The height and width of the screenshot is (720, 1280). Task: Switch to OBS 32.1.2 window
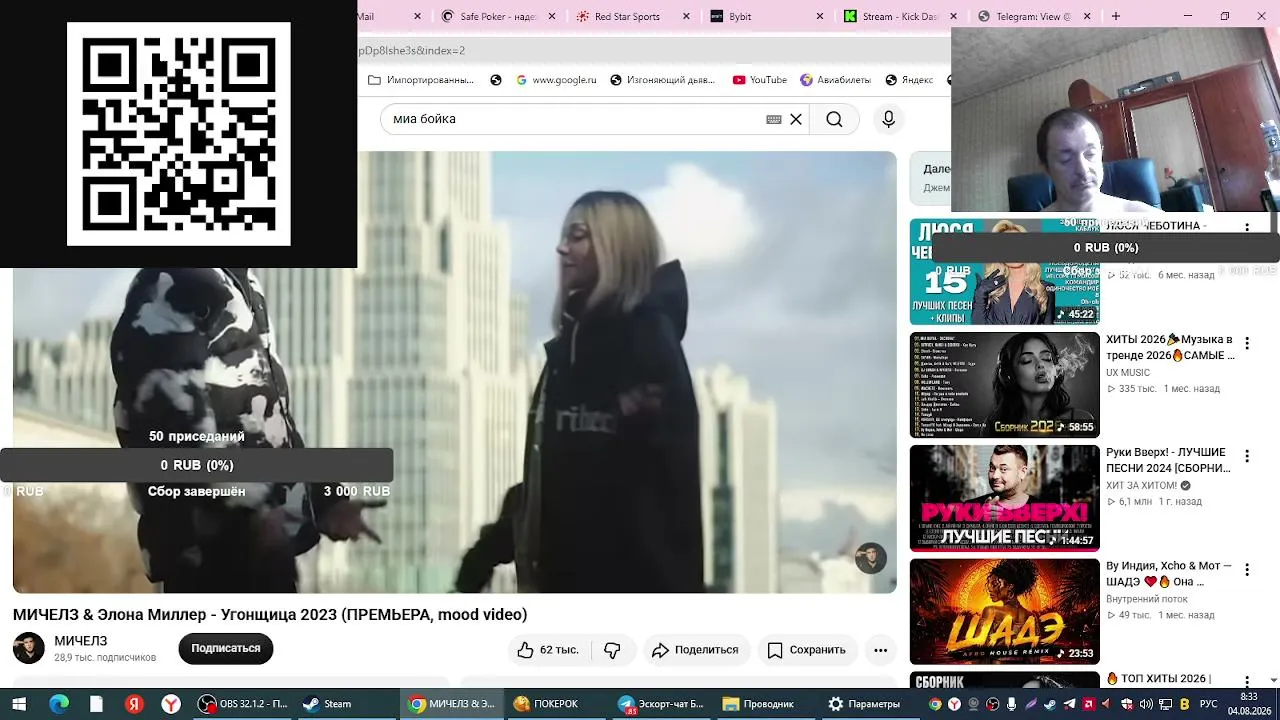pyautogui.click(x=243, y=704)
